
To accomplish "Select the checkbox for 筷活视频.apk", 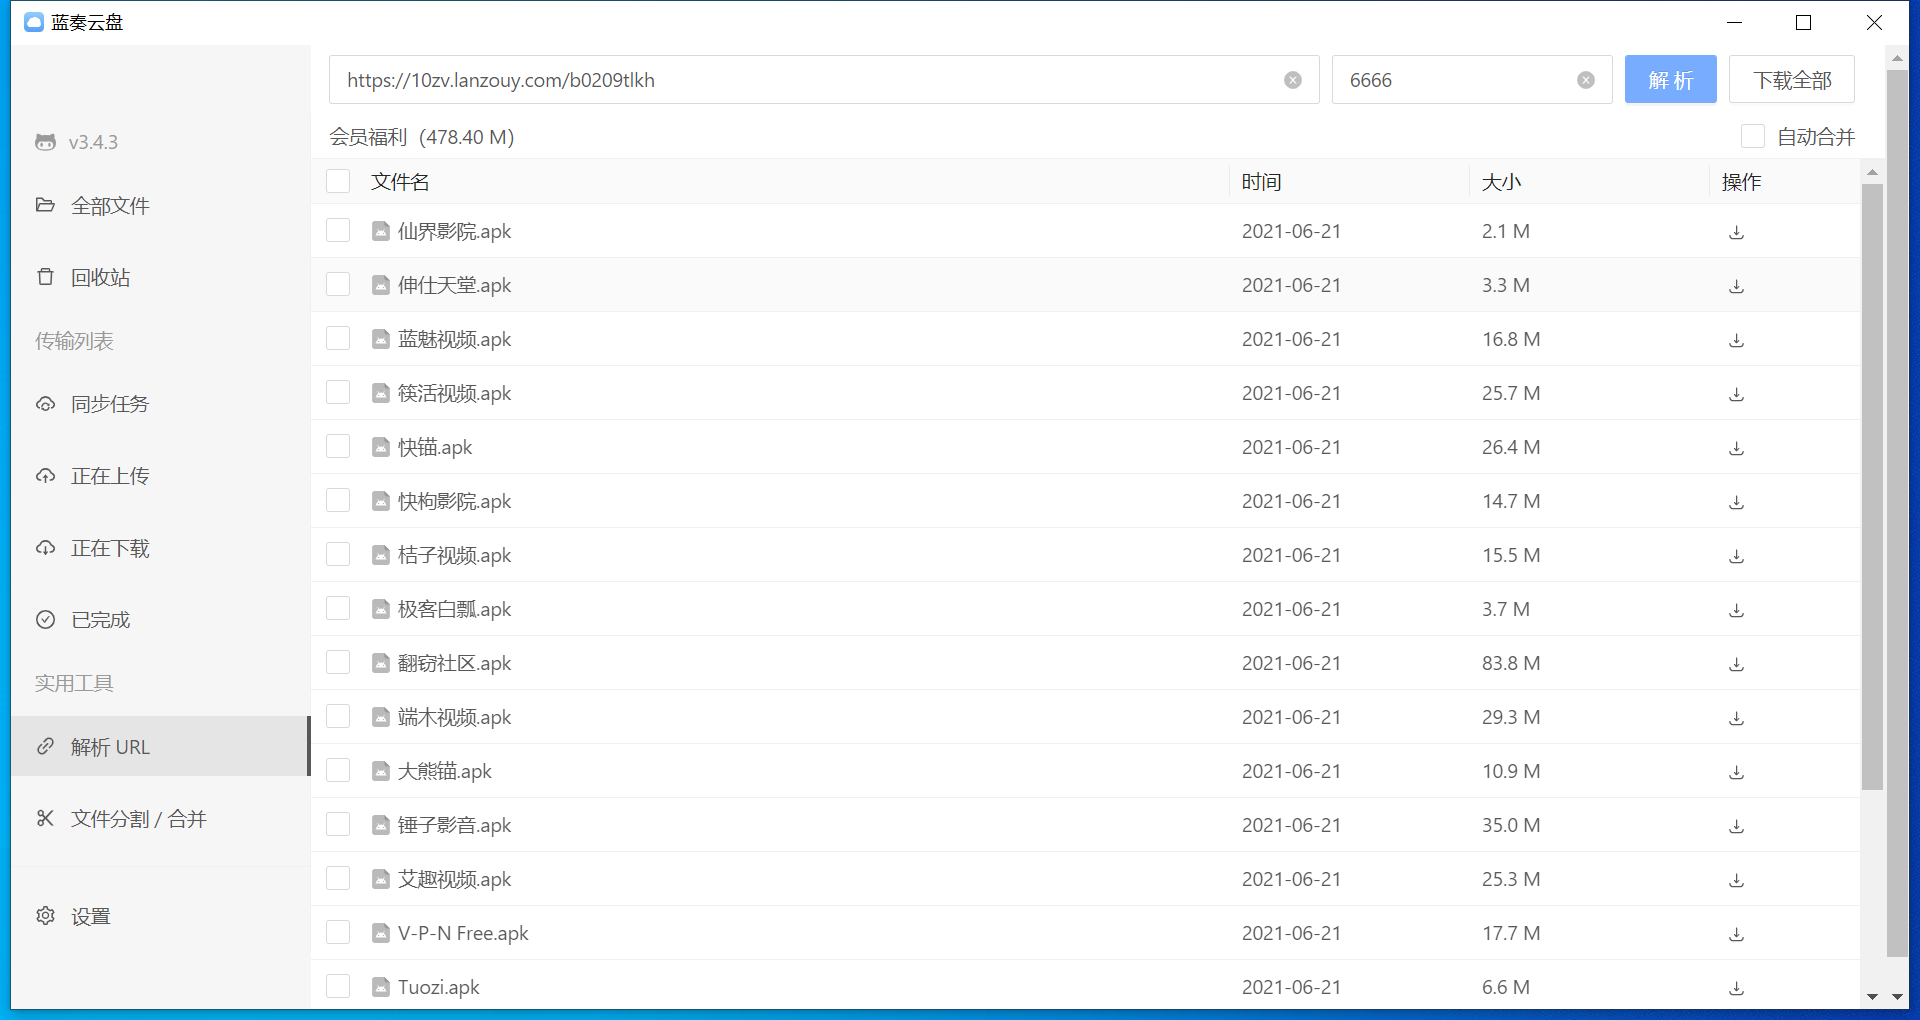I will coord(338,392).
